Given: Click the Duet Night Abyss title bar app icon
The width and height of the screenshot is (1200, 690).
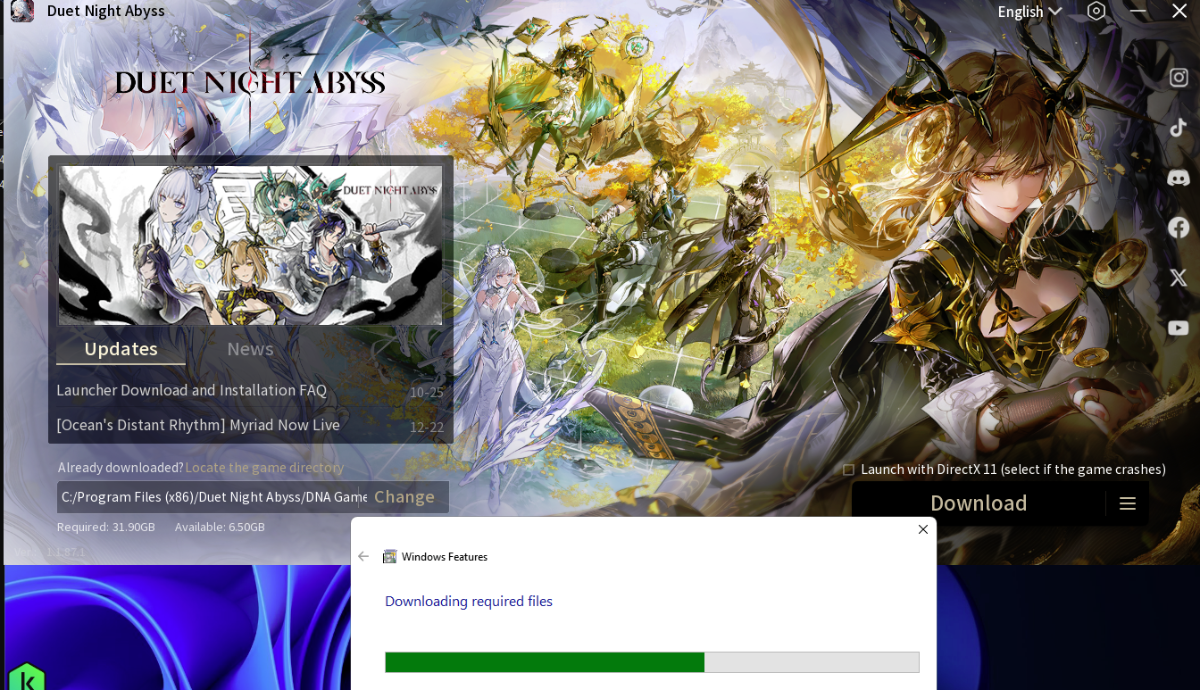Looking at the screenshot, I should pyautogui.click(x=23, y=11).
